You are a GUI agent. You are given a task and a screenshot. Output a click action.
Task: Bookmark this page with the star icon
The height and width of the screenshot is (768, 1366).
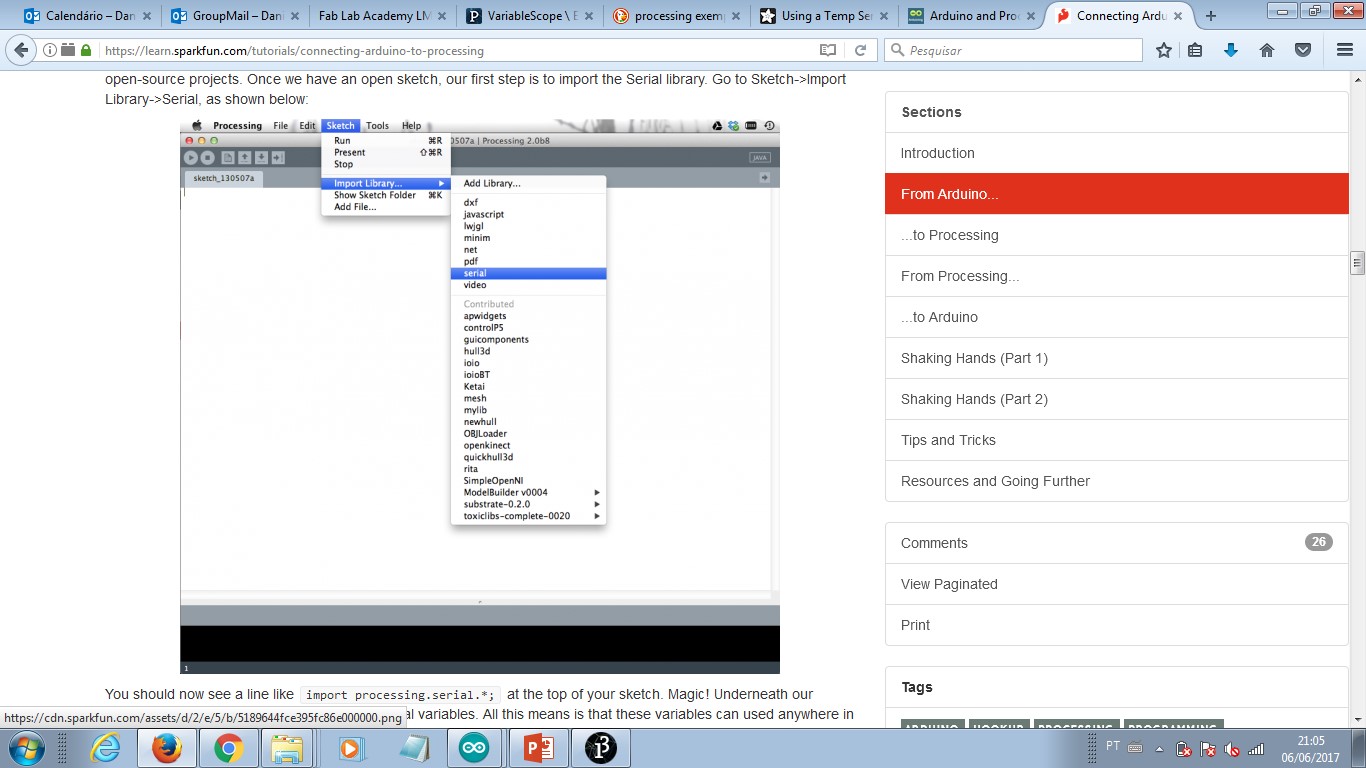point(1164,50)
